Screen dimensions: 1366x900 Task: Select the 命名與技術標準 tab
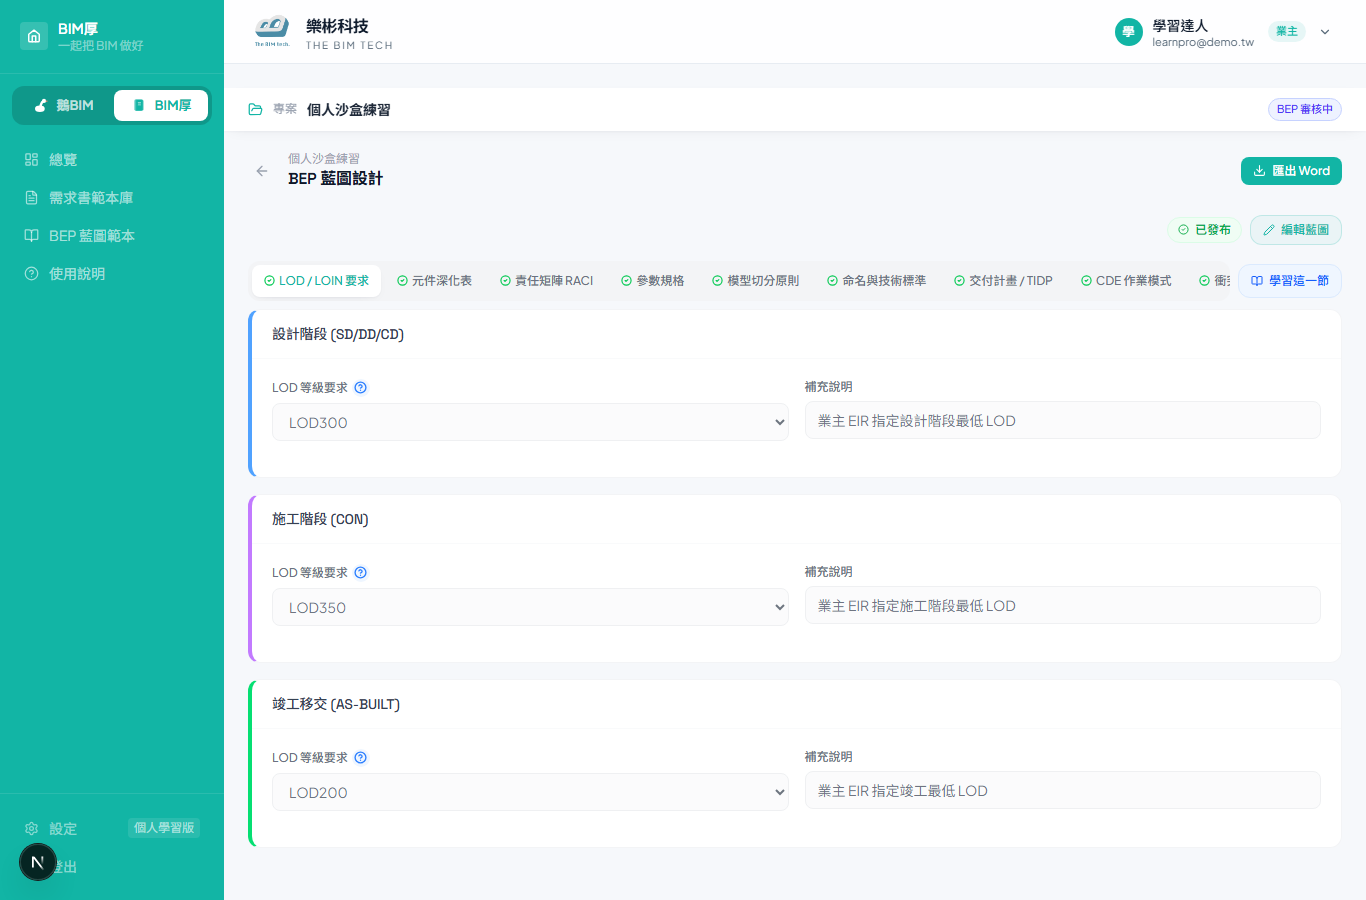pyautogui.click(x=876, y=281)
